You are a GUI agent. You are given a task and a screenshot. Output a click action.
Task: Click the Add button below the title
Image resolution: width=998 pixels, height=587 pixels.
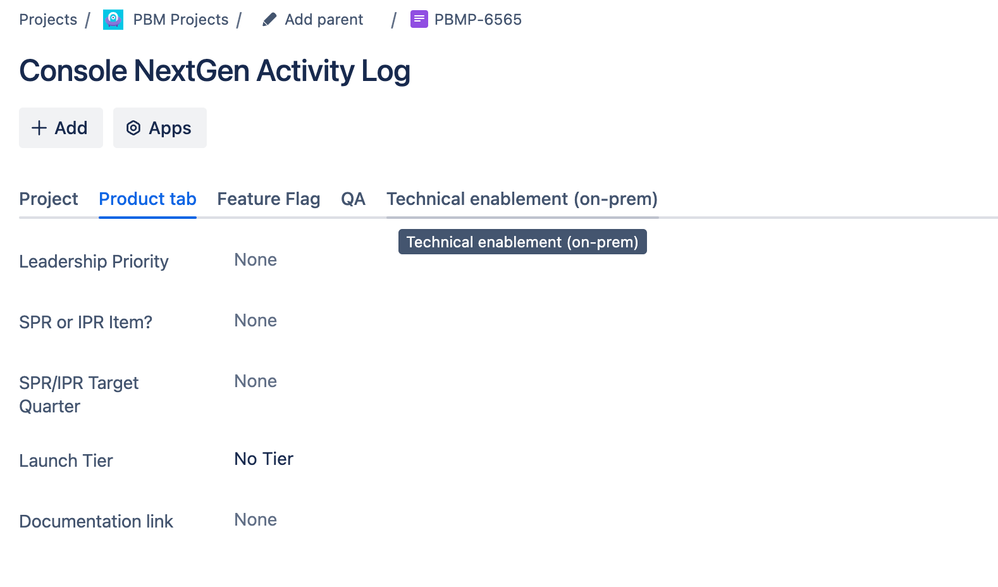(x=60, y=128)
